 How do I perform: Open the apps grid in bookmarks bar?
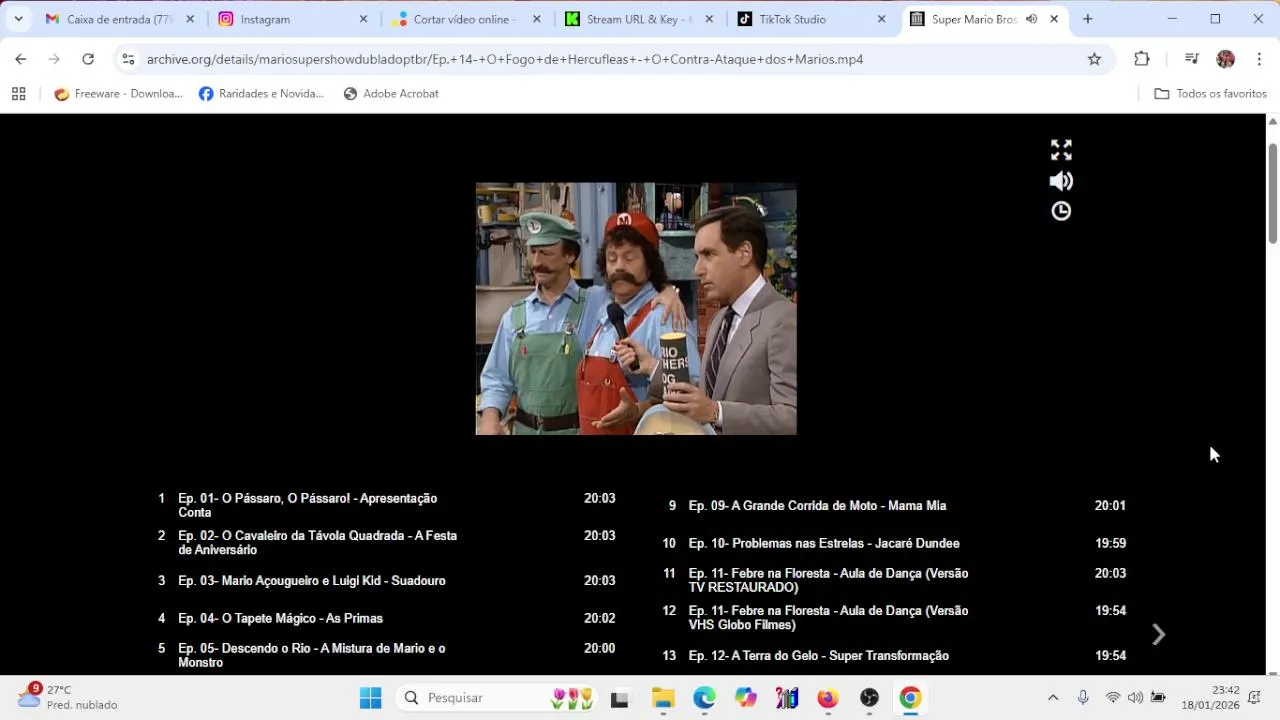18,94
